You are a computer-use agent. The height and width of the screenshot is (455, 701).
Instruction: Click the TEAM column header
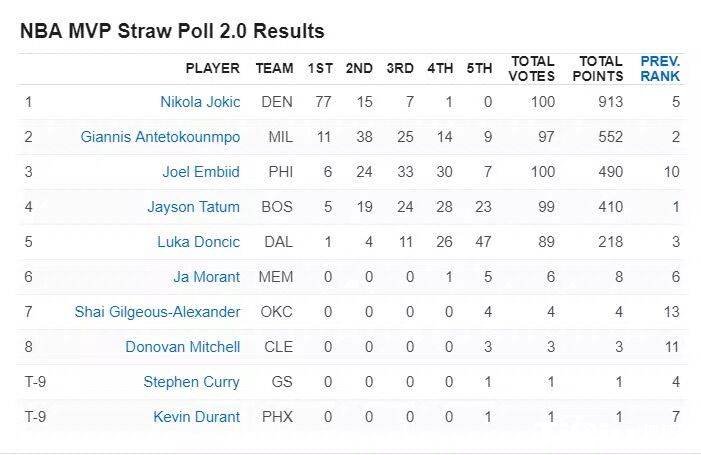[274, 68]
